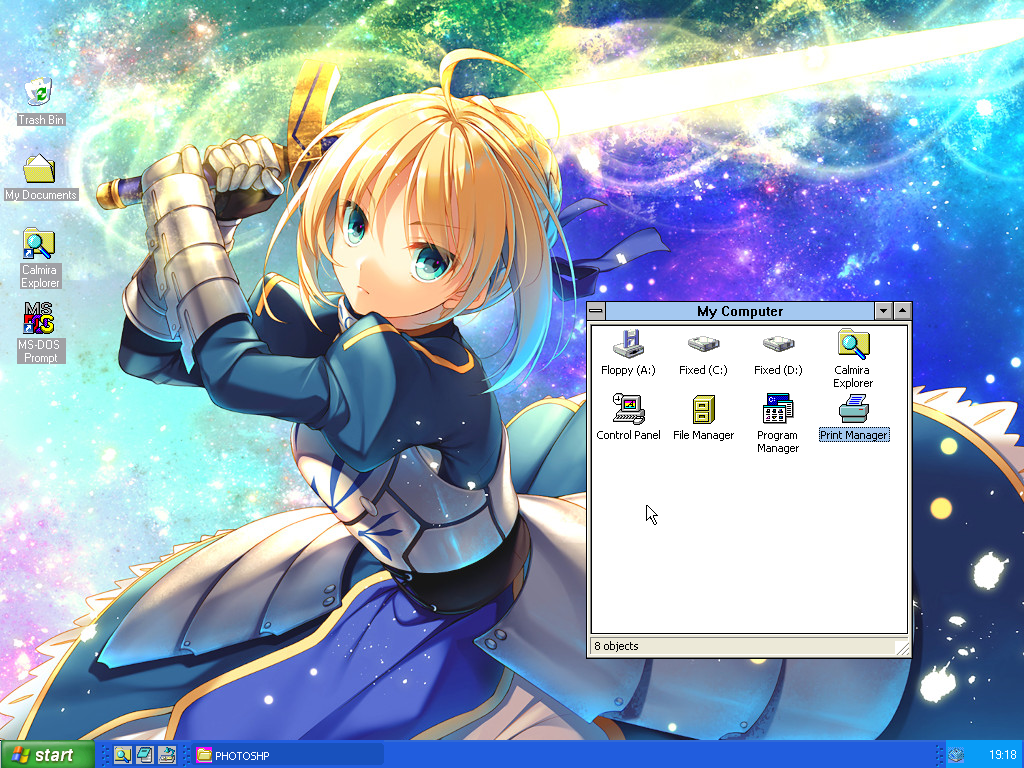This screenshot has width=1024, height=768.
Task: Click the Trash Bin desktop icon
Action: pos(41,92)
